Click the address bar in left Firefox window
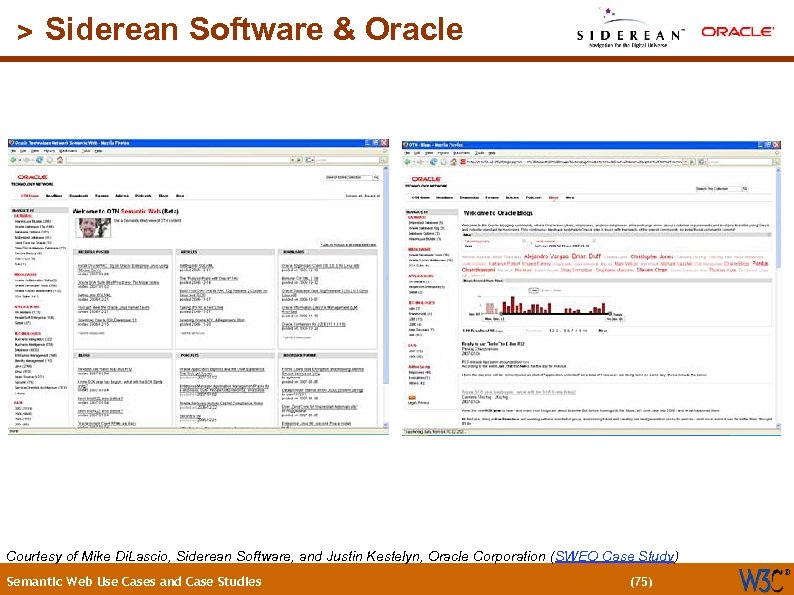Screen dimensions: 794x595 178,160
